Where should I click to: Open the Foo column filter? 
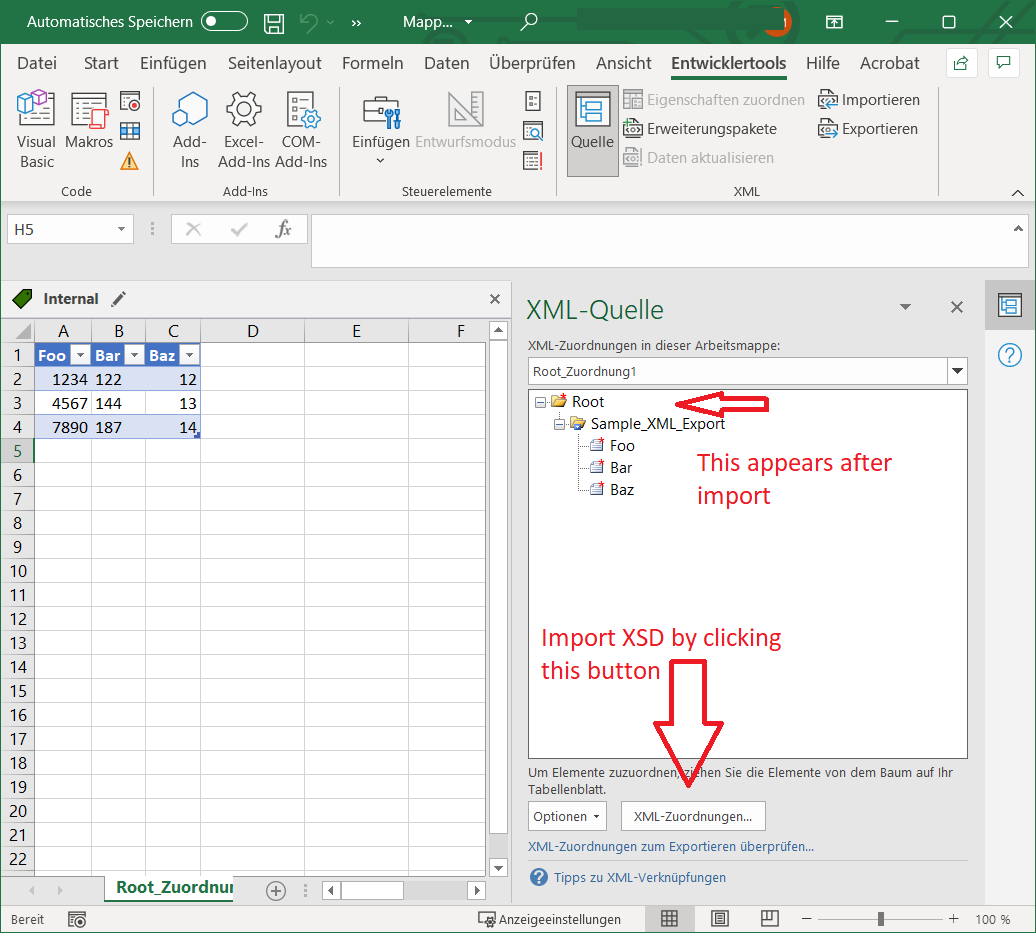click(78, 355)
